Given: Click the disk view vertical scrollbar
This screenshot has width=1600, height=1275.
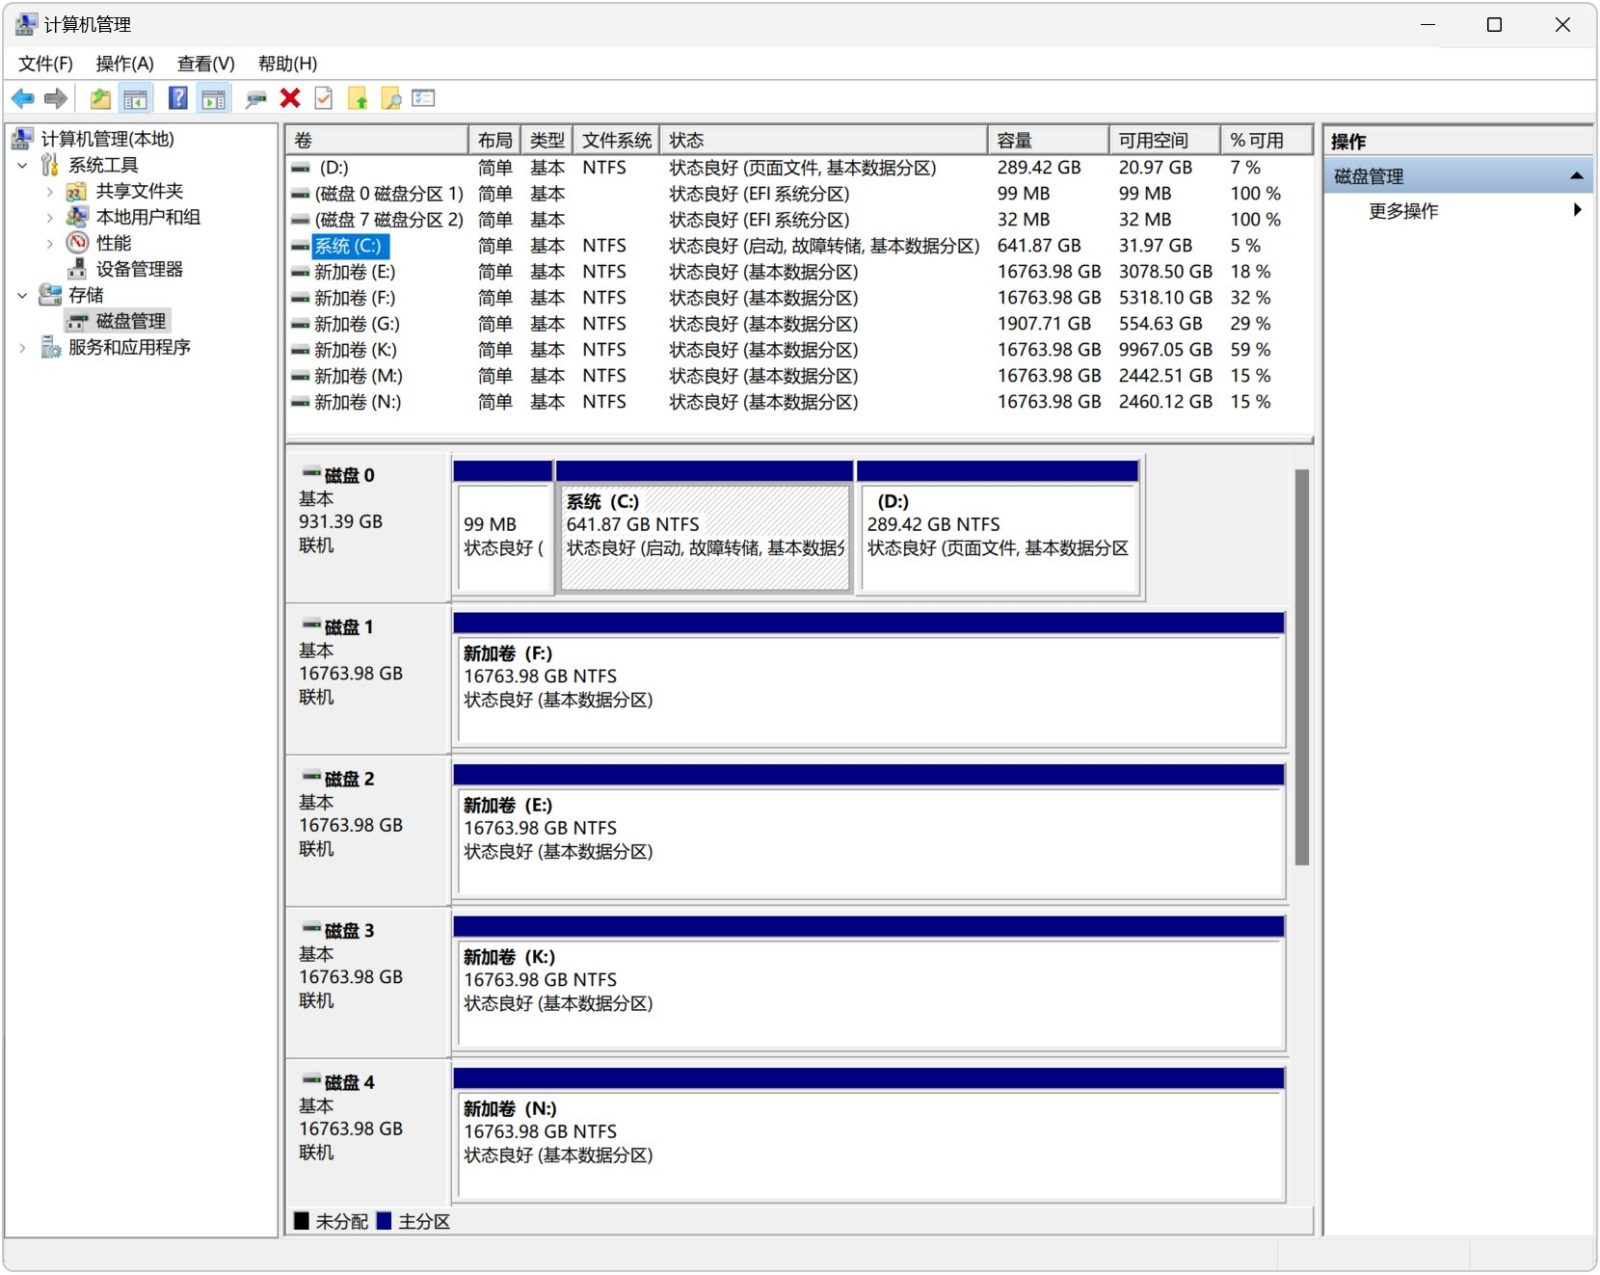Looking at the screenshot, I should 1301,667.
